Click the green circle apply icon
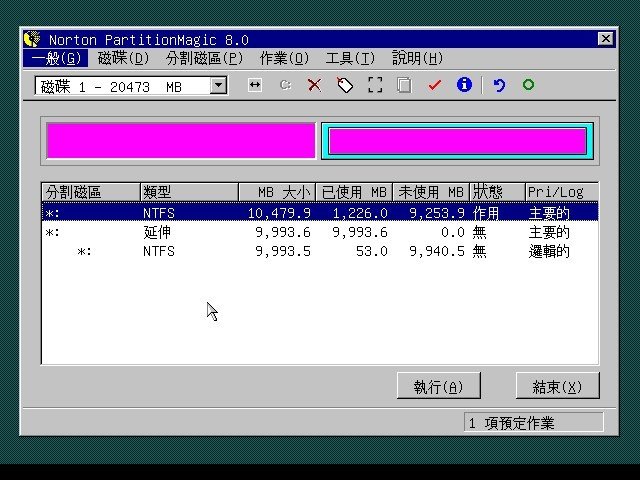This screenshot has width=640, height=480. pyautogui.click(x=529, y=84)
